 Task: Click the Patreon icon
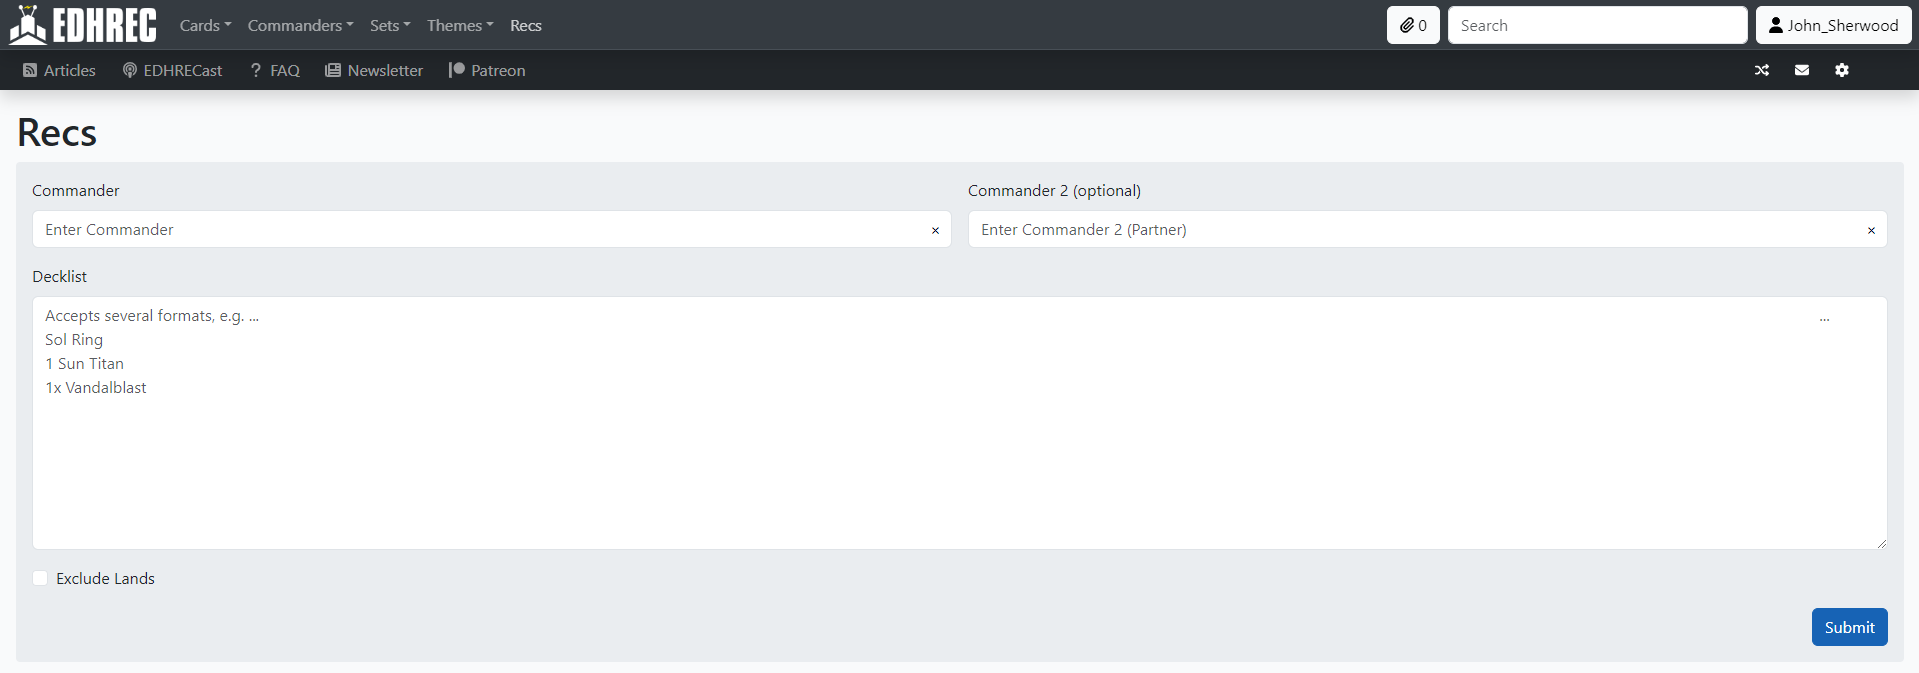coord(458,70)
